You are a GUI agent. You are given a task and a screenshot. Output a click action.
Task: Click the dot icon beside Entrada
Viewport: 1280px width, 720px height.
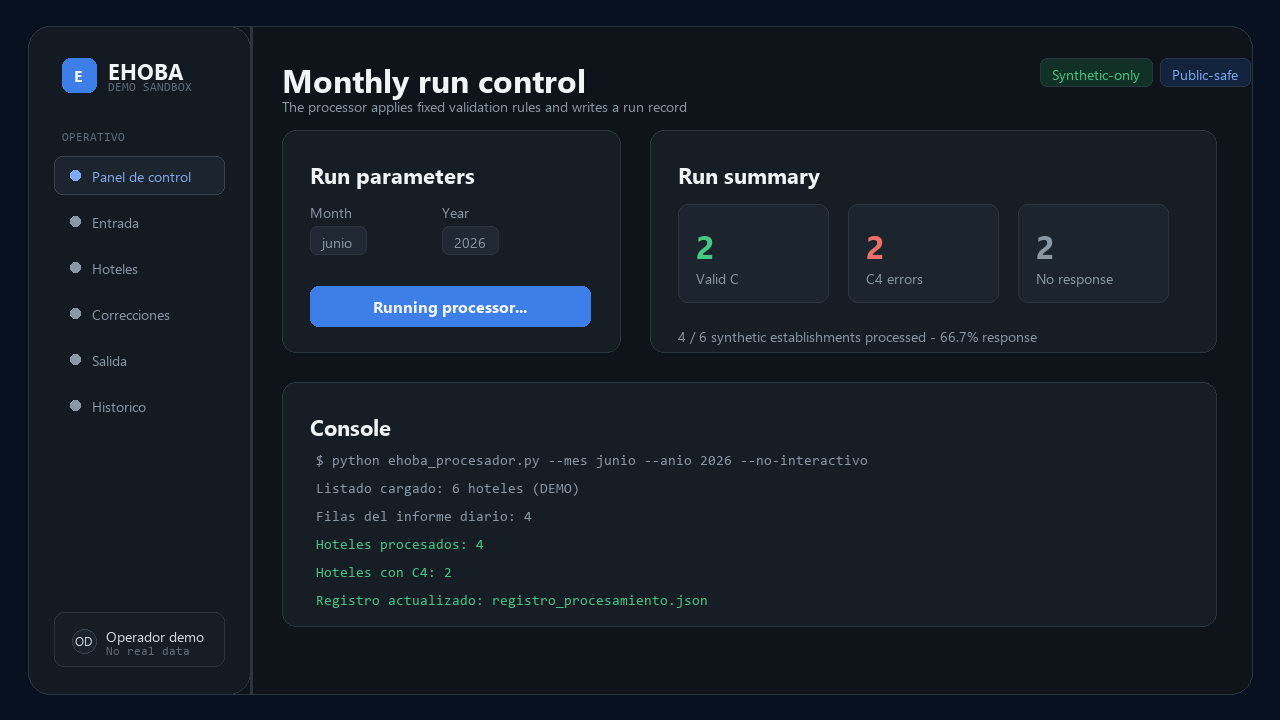[x=75, y=222]
